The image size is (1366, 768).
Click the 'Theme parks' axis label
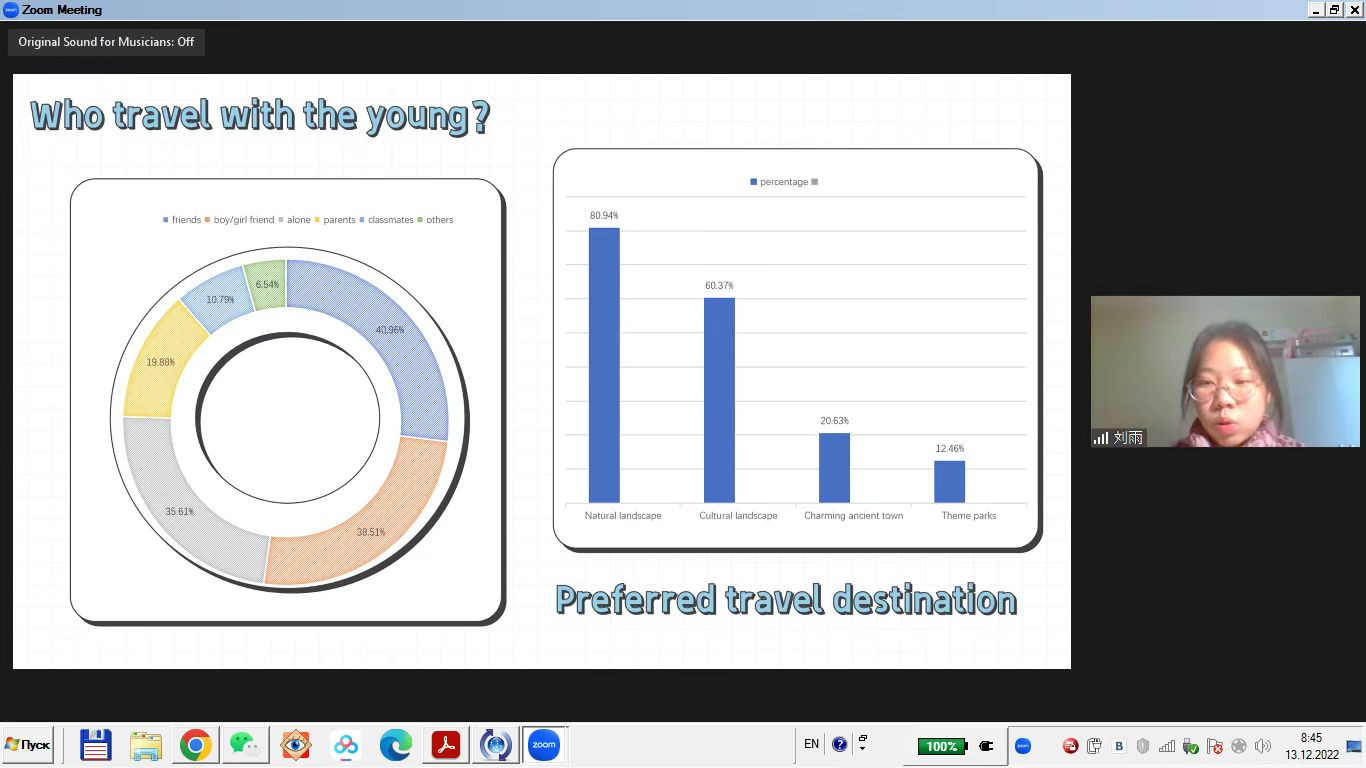pyautogui.click(x=969, y=516)
